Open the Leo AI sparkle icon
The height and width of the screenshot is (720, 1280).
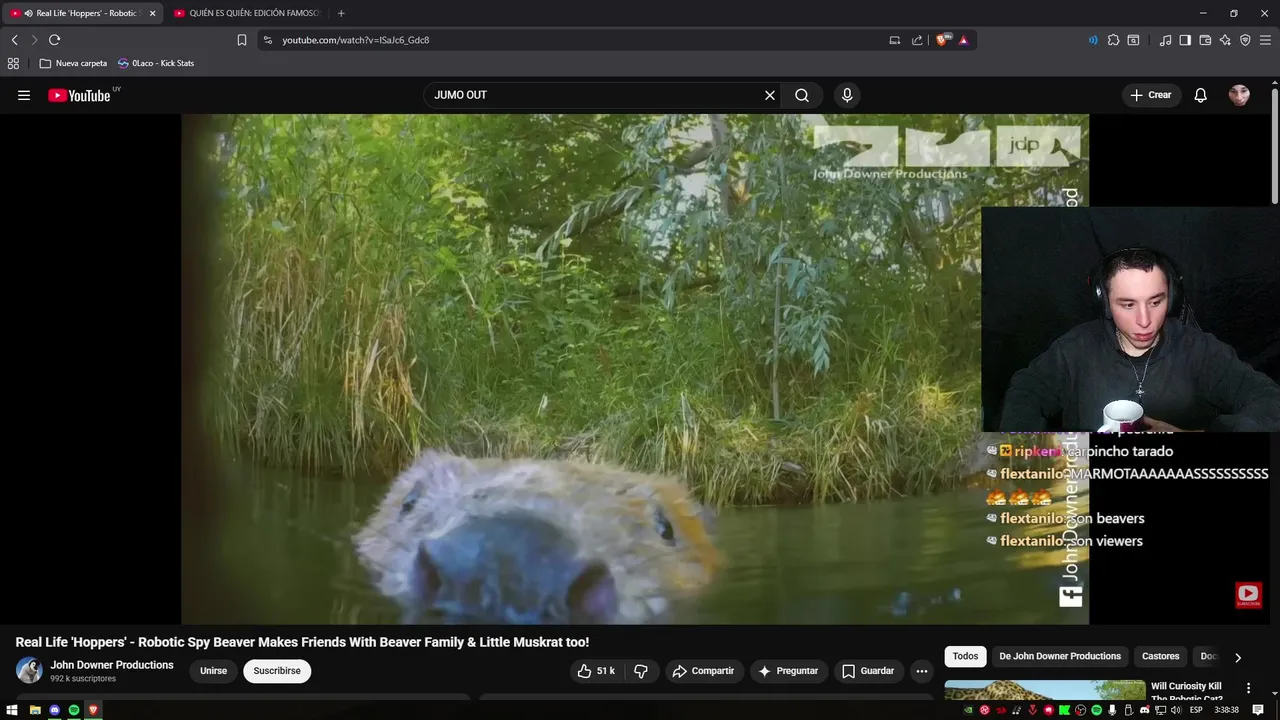(1225, 40)
